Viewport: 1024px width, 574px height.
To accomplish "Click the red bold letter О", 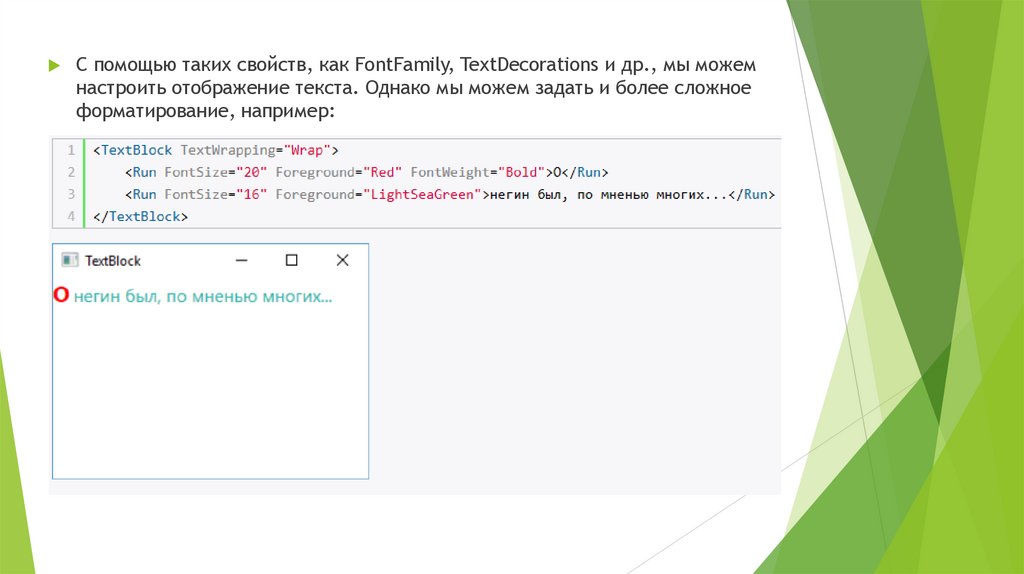I will tap(61, 295).
